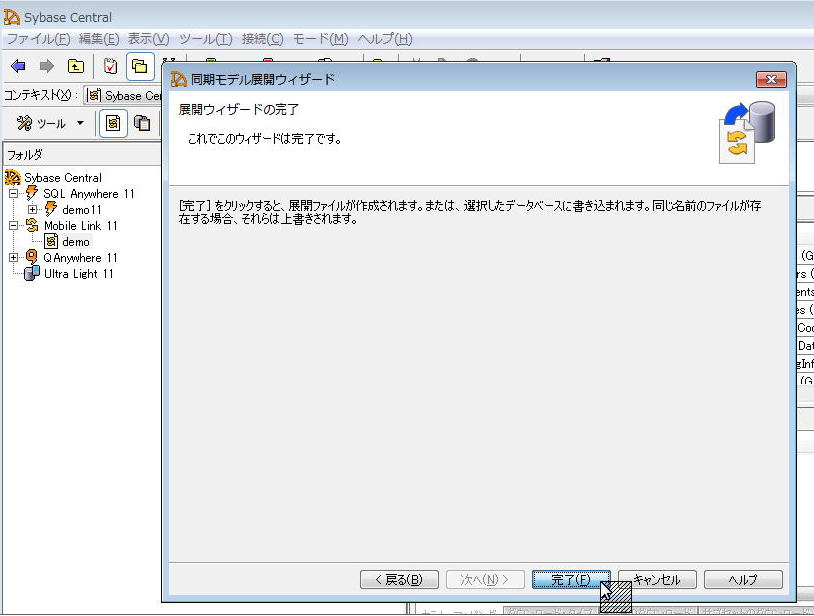Collapse the SQL Anywhere 11 tree node
This screenshot has width=814, height=616.
14,194
